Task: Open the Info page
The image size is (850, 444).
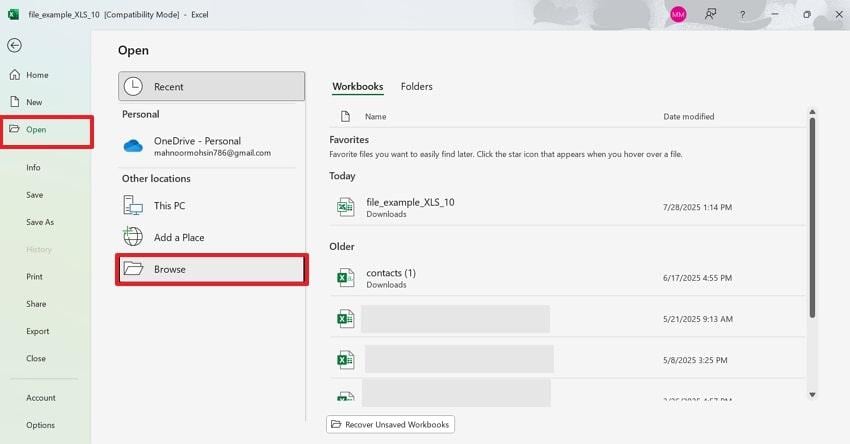Action: click(33, 168)
